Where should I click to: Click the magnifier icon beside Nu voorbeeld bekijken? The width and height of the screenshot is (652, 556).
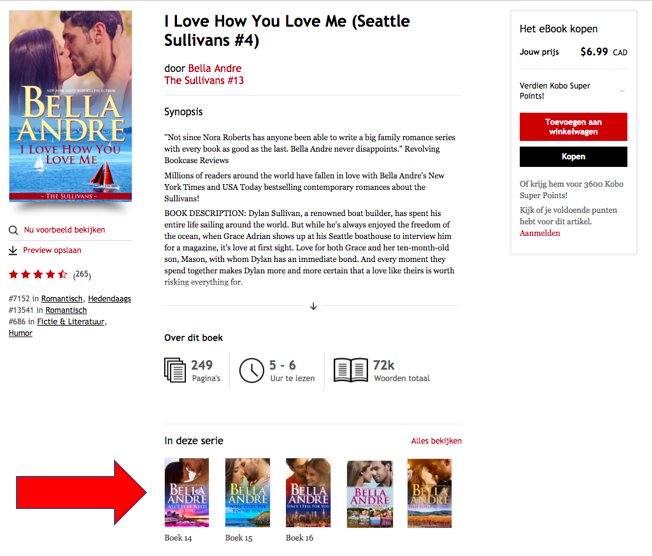coord(13,230)
